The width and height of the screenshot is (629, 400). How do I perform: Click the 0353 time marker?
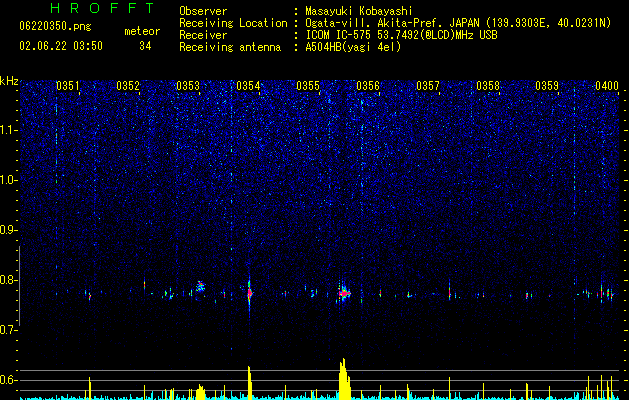tap(188, 85)
